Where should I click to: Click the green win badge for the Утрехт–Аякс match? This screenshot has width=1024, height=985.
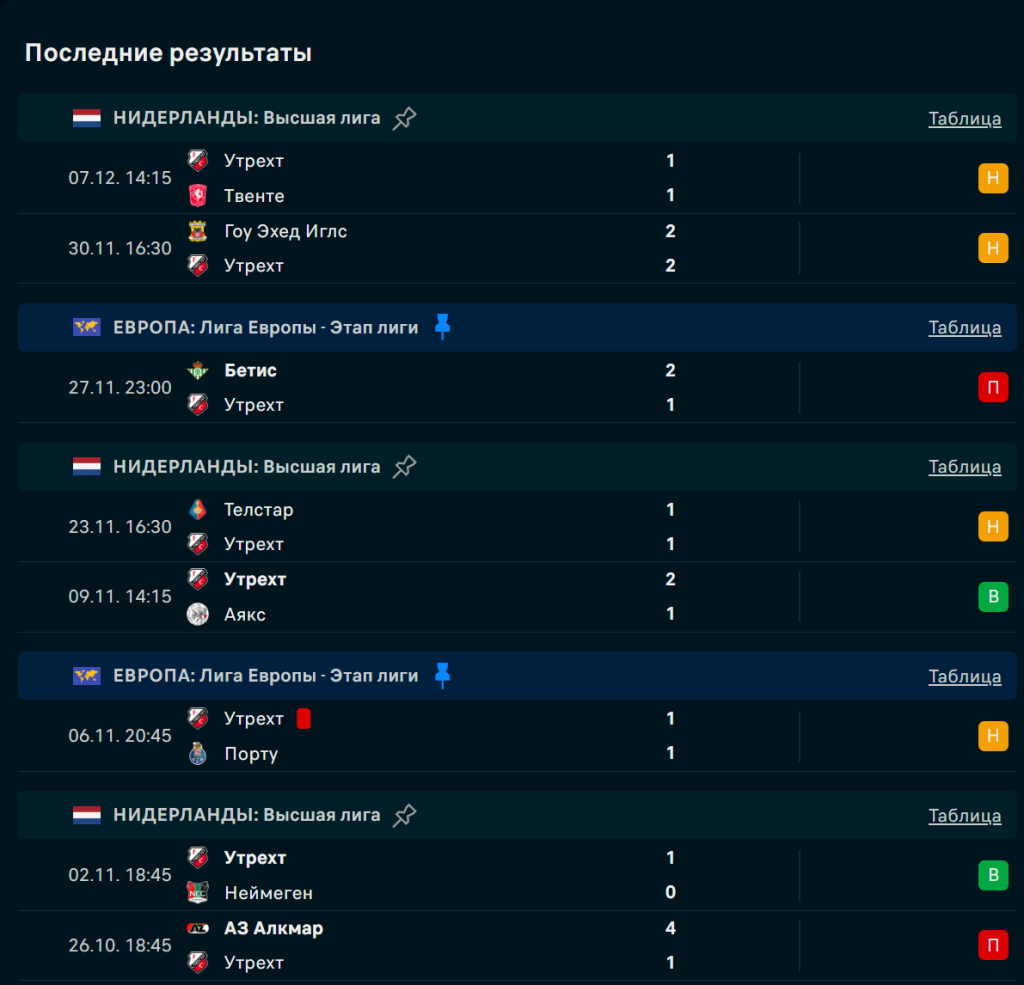click(992, 597)
